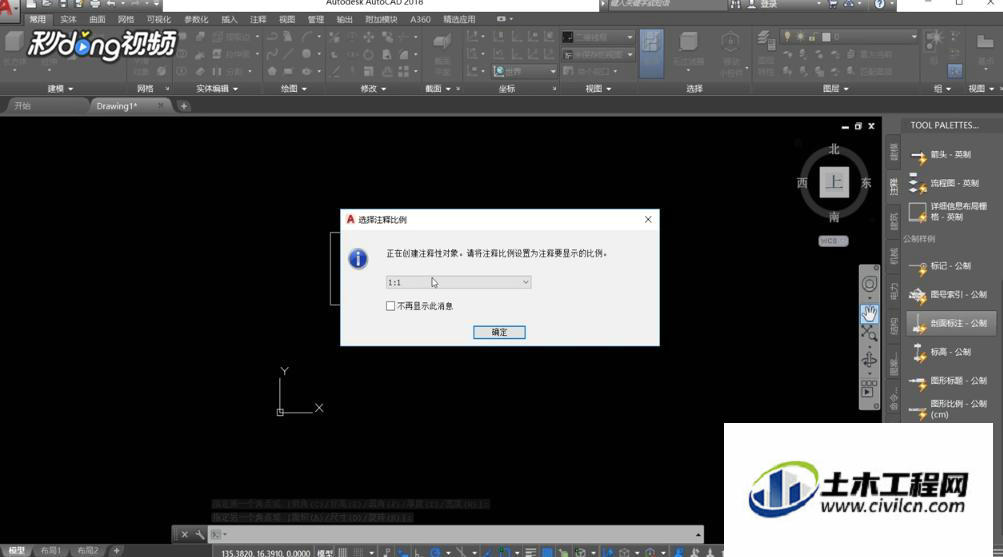Open the WCS dropdown below ViewCube
Image resolution: width=1003 pixels, height=557 pixels.
point(833,241)
